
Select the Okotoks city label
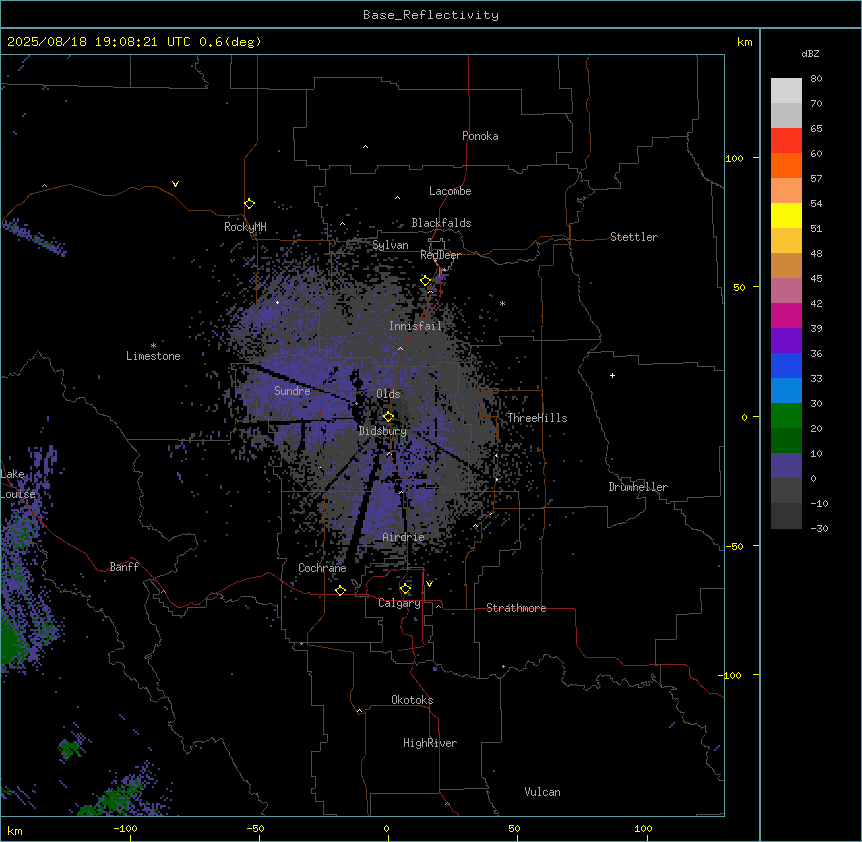click(412, 700)
